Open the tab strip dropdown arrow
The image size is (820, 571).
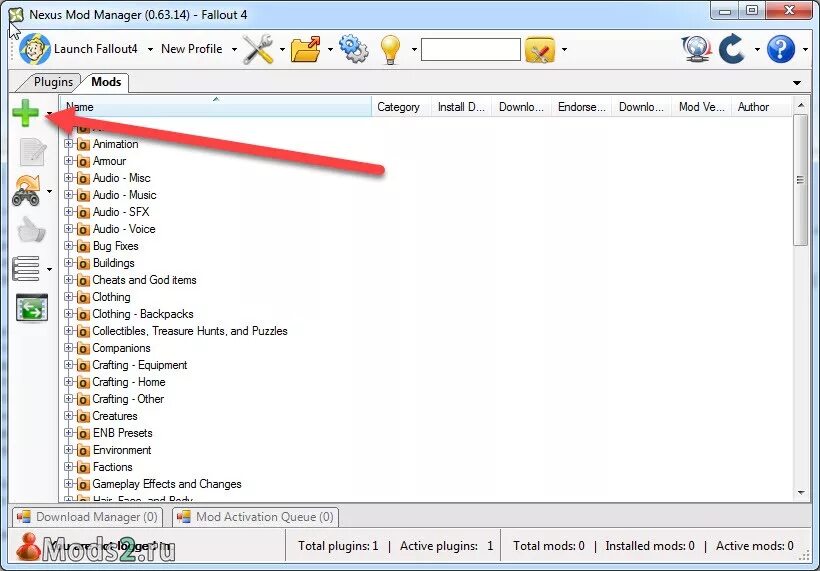(x=797, y=83)
